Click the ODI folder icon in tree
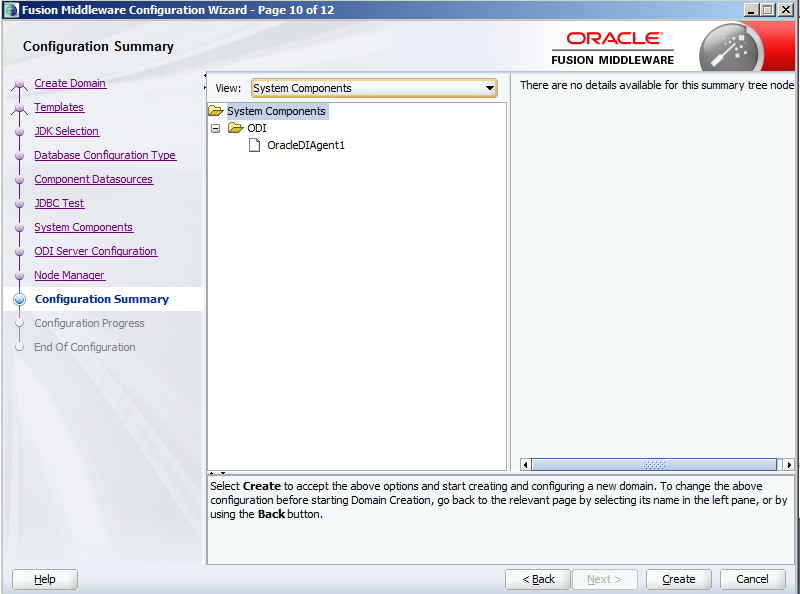This screenshot has width=800, height=594. [235, 128]
